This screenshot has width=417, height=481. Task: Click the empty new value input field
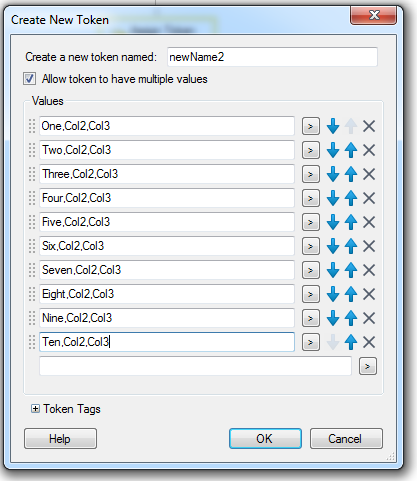pos(195,366)
